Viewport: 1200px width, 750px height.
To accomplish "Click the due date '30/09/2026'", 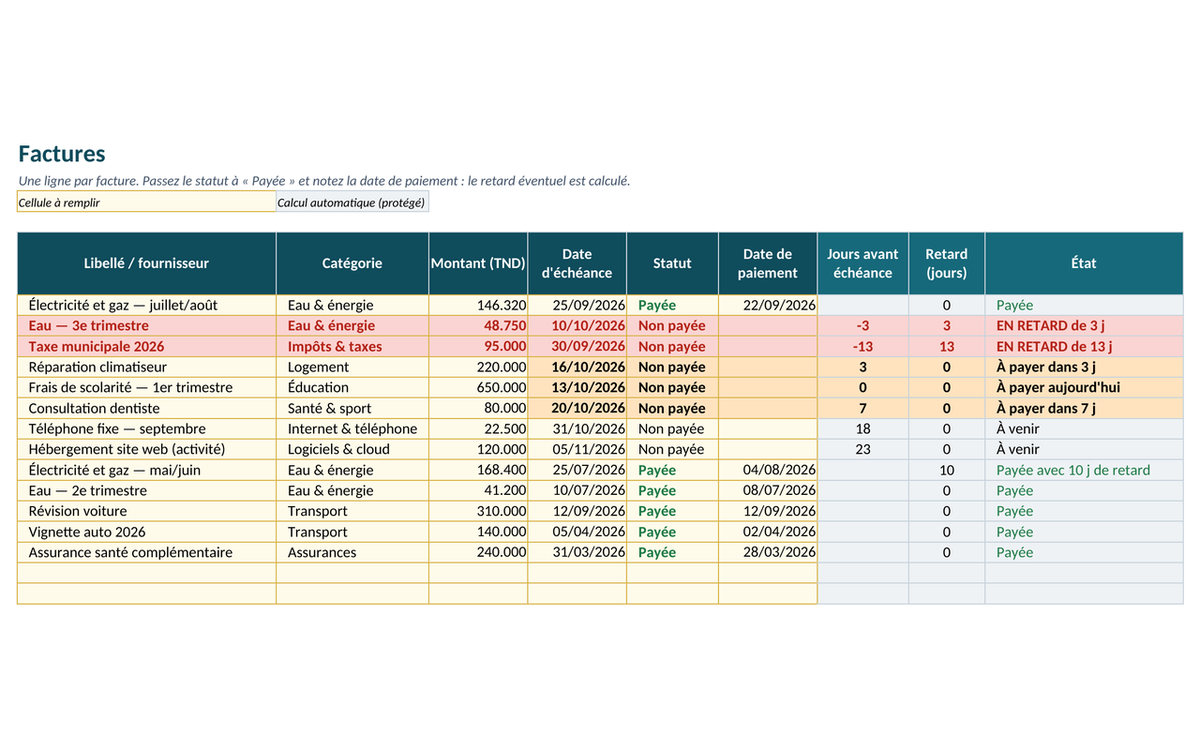I will coord(577,346).
